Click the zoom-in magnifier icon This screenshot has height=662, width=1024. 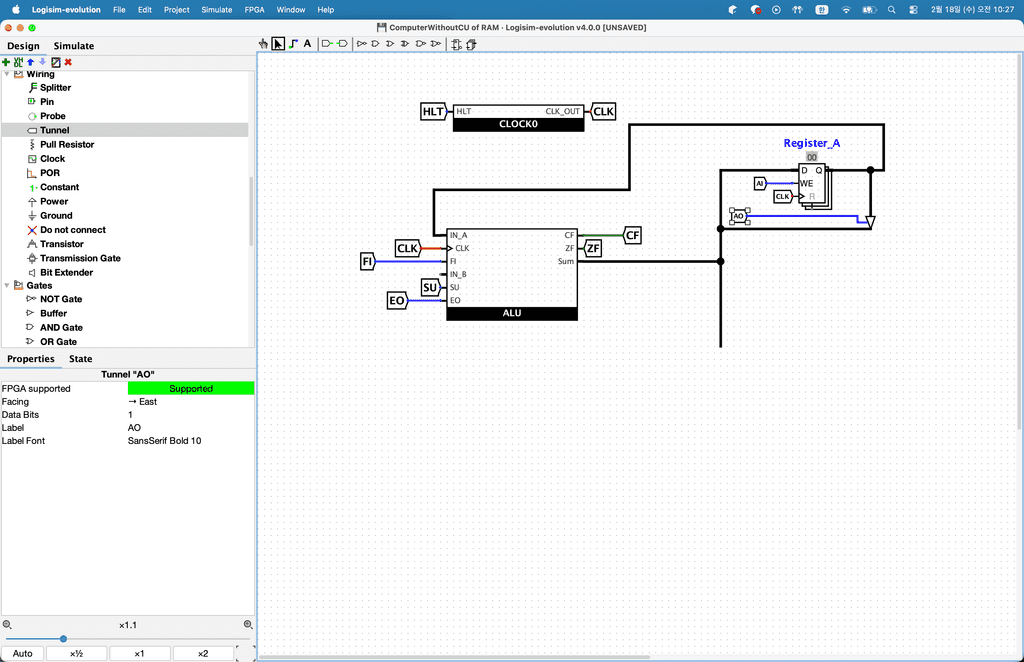tap(247, 624)
